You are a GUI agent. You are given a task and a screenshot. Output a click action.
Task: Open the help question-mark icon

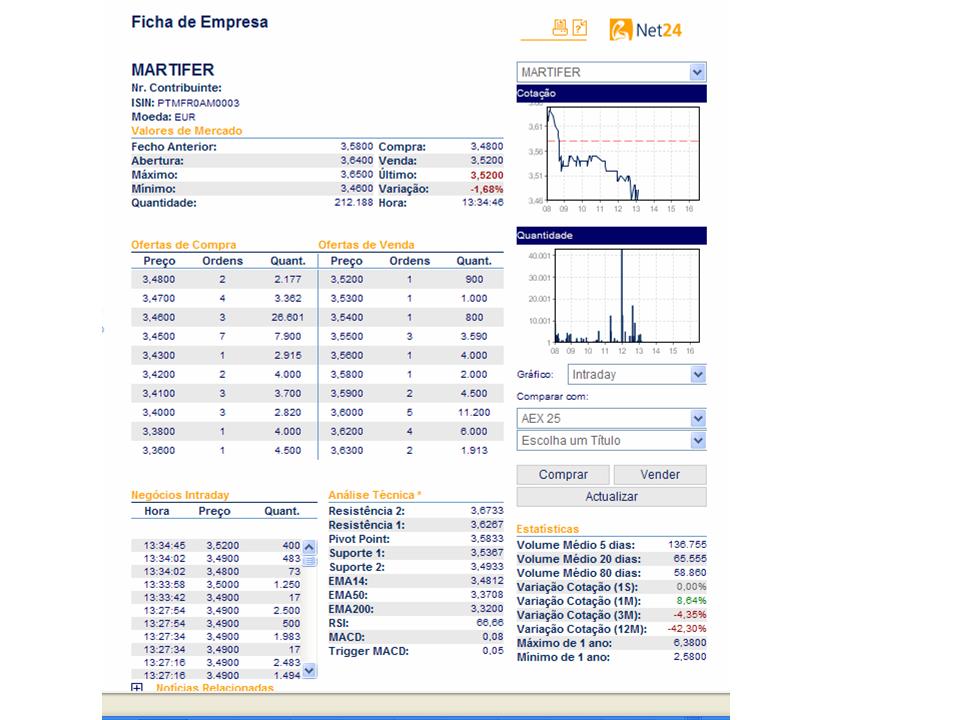pos(579,27)
